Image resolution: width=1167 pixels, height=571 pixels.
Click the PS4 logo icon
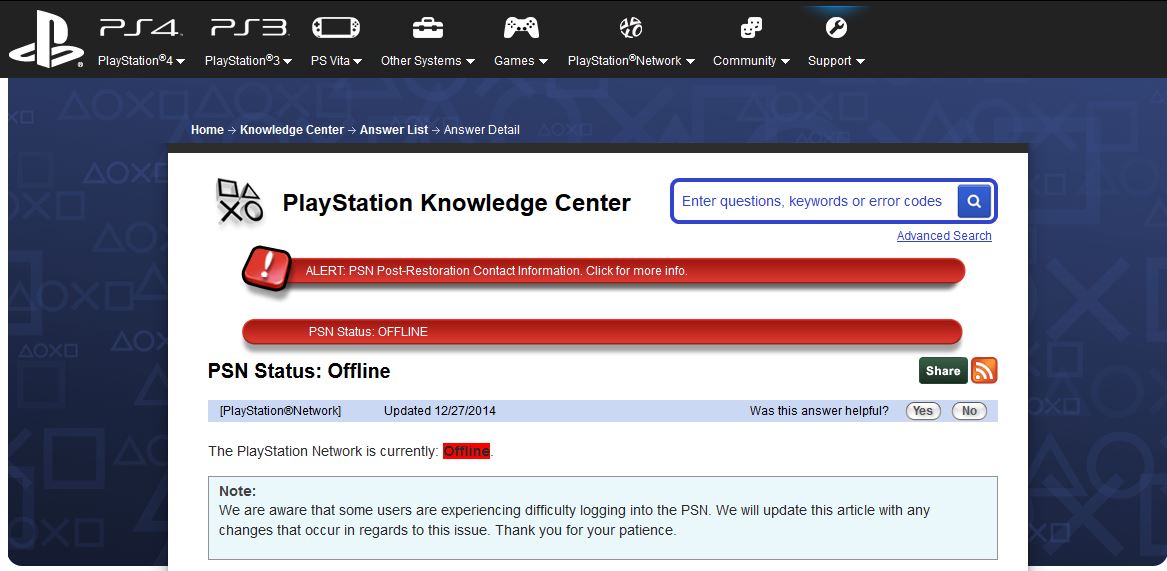point(140,28)
